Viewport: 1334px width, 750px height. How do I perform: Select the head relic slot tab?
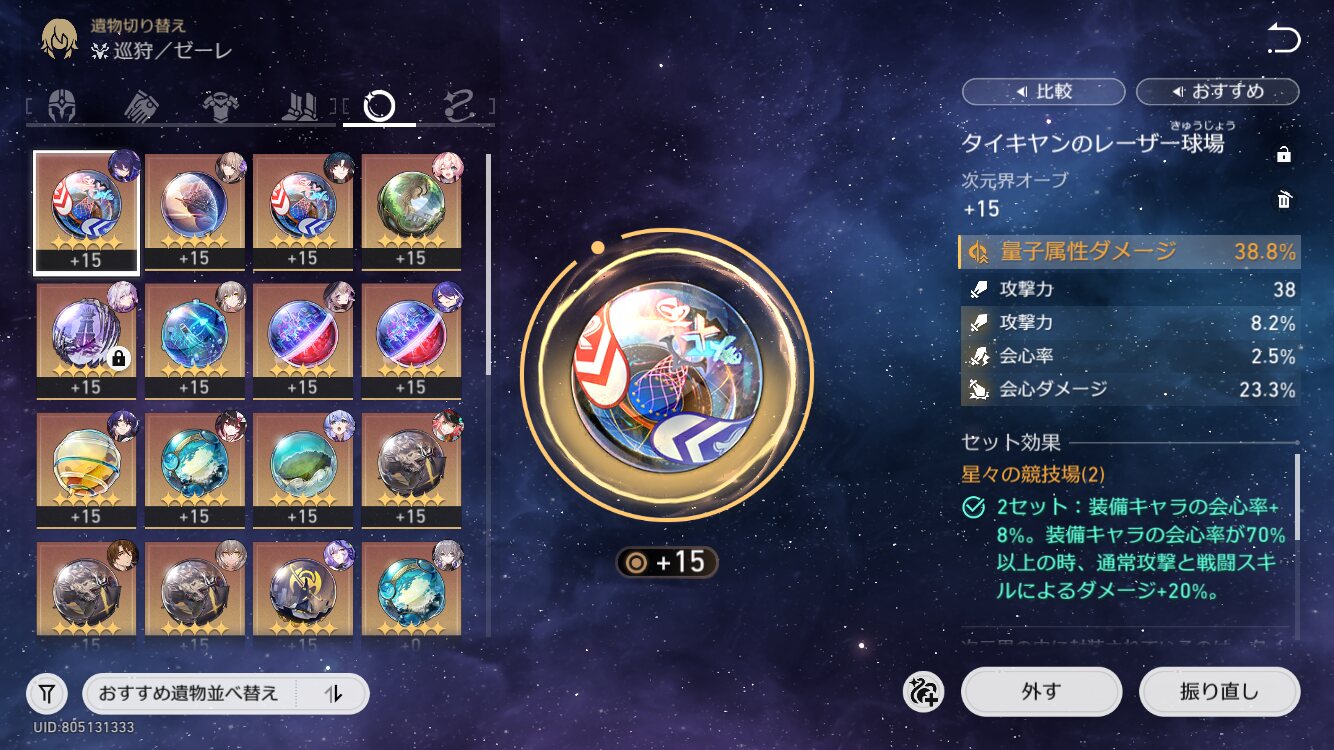(62, 105)
